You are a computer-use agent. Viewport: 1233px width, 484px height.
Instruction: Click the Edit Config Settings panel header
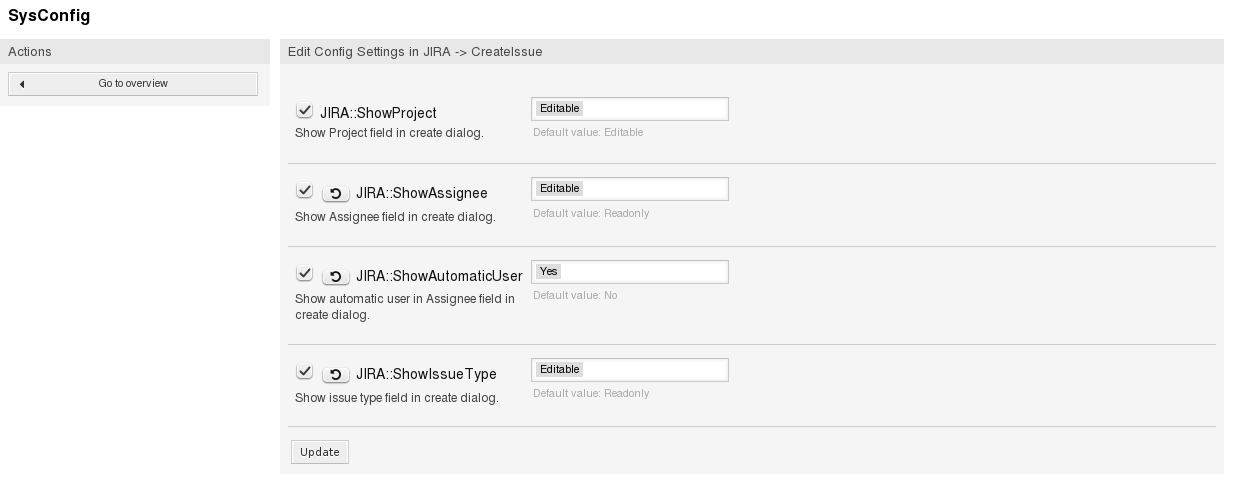click(x=415, y=52)
